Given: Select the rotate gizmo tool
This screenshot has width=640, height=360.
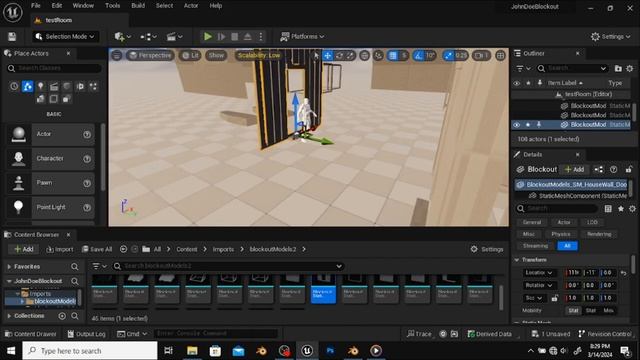Looking at the screenshot, I should point(339,56).
